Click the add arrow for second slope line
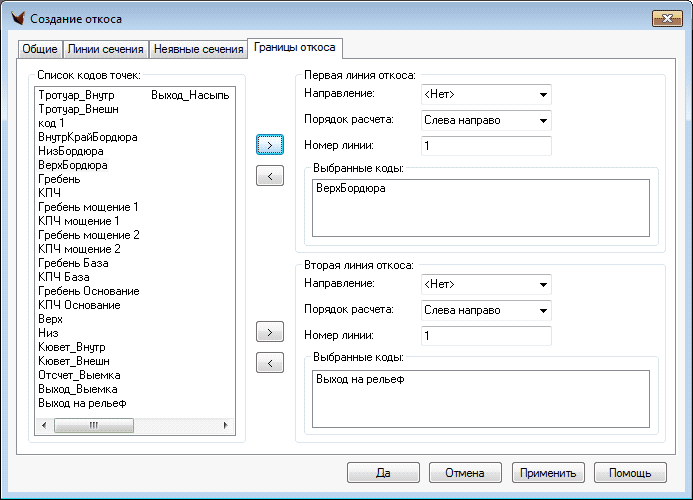This screenshot has height=500, width=693. click(269, 331)
